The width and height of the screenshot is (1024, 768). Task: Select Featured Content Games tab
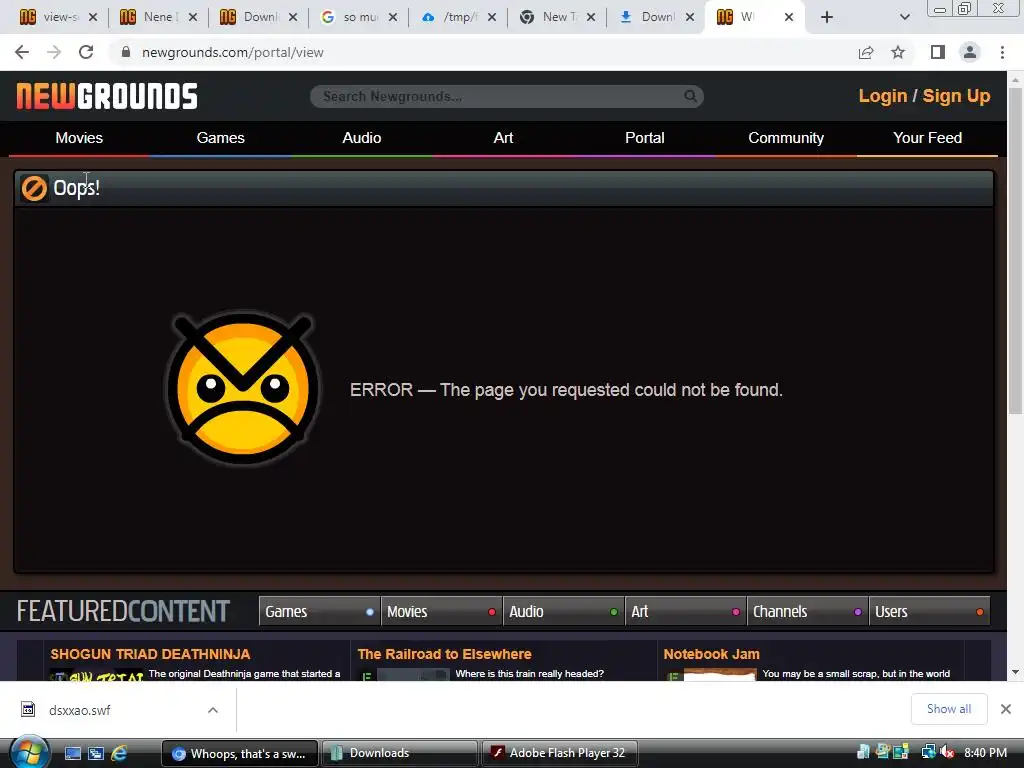pos(319,612)
